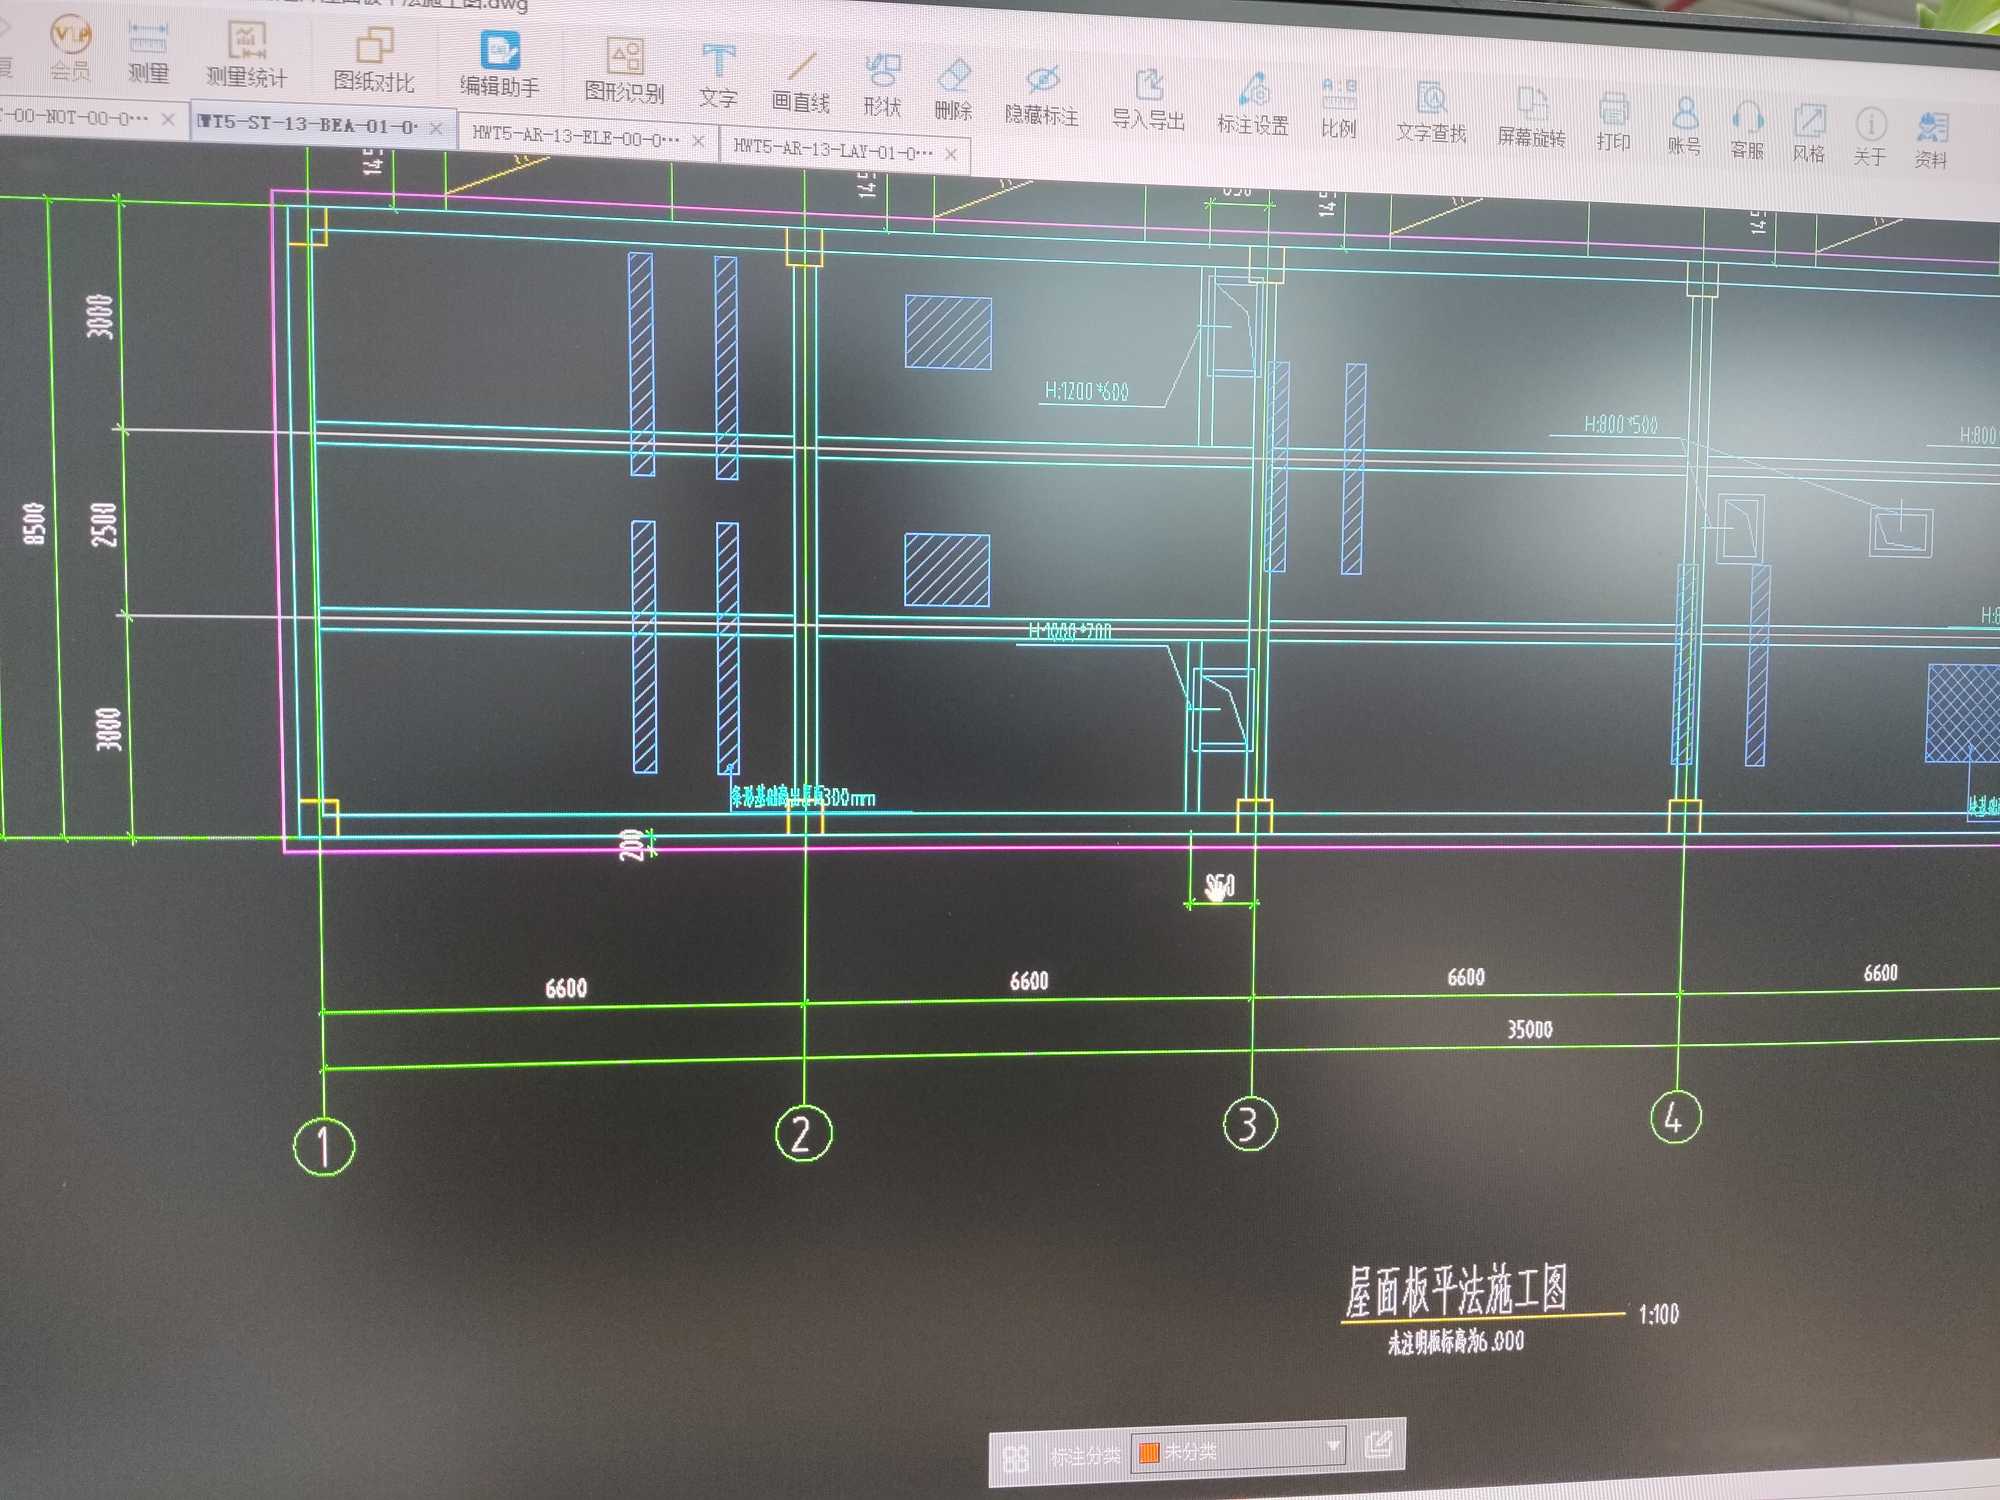Click the 未注明板标高为6.000 note
The image size is (2000, 1500).
1456,1342
